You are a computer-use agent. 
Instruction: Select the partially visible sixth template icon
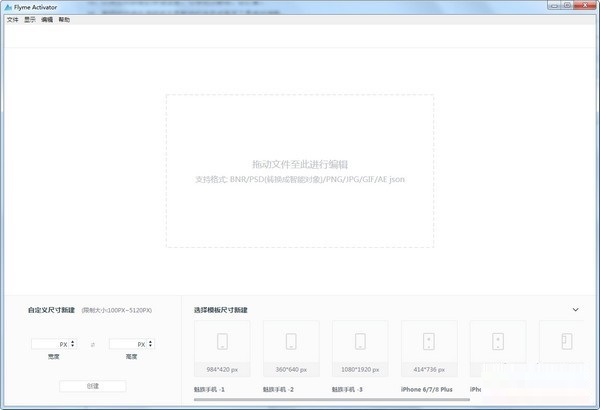click(566, 341)
